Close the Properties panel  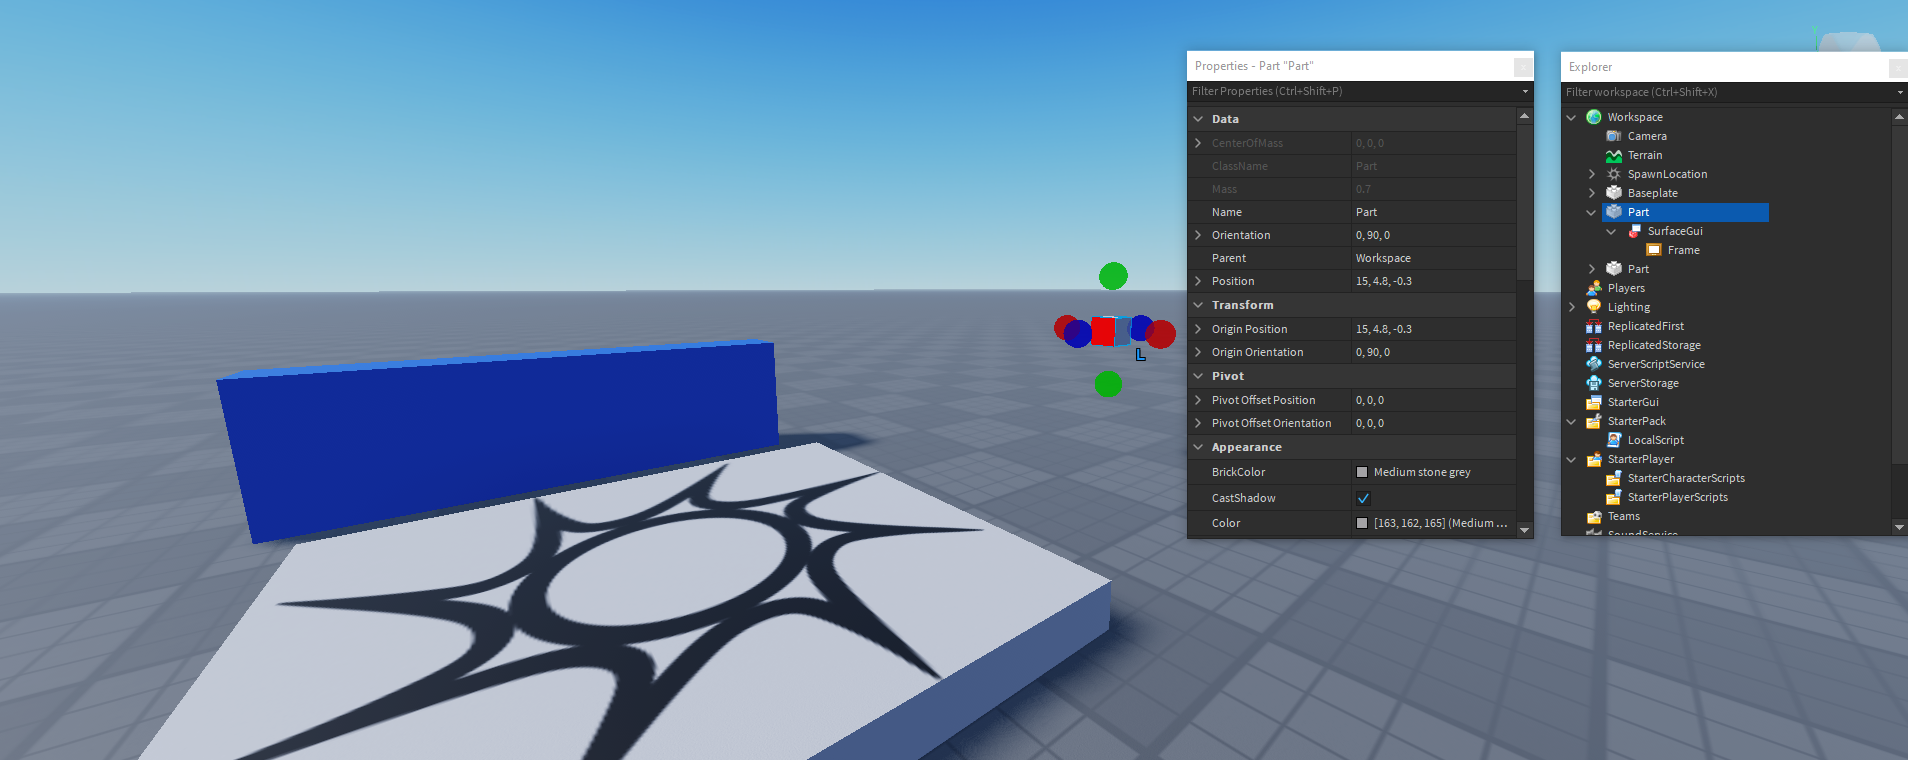[1523, 67]
